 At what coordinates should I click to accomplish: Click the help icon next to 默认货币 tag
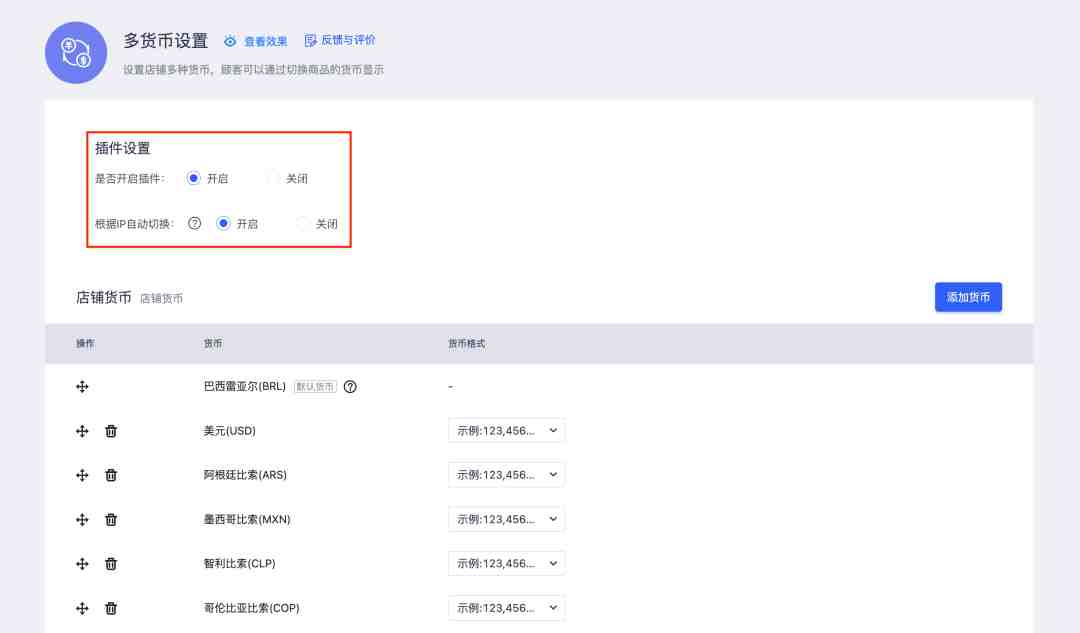click(350, 386)
